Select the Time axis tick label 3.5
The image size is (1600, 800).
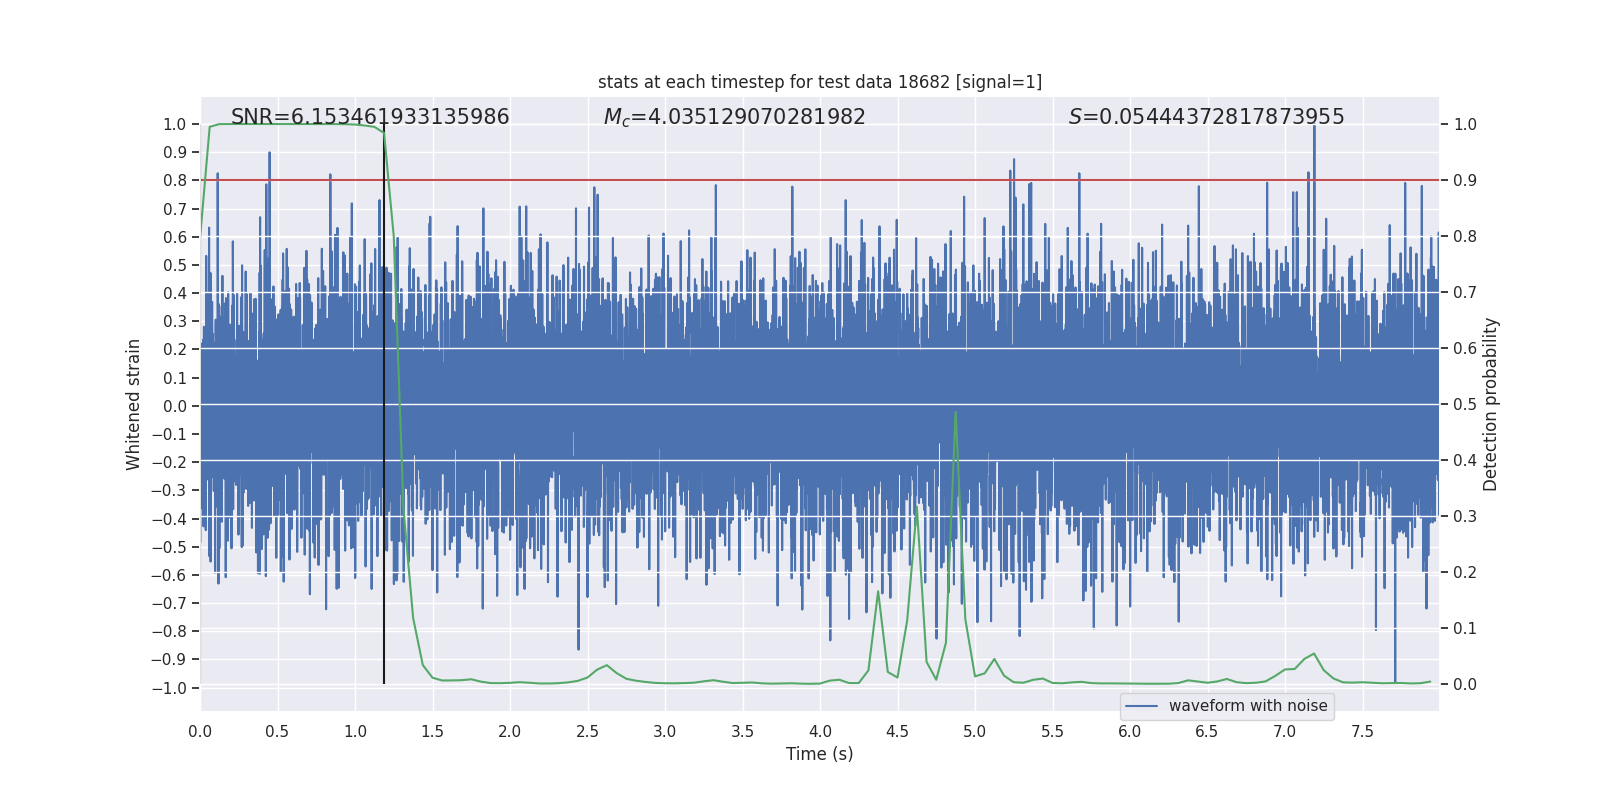[742, 732]
